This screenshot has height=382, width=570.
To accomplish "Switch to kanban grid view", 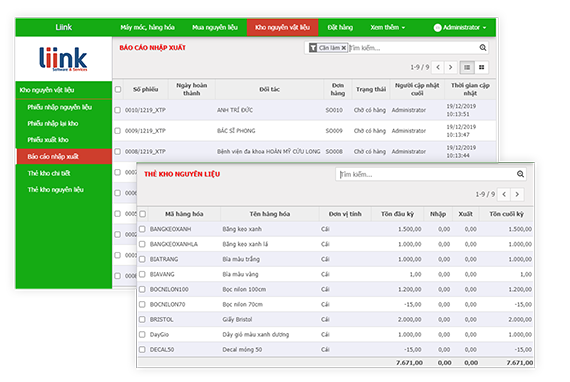I will [x=481, y=67].
